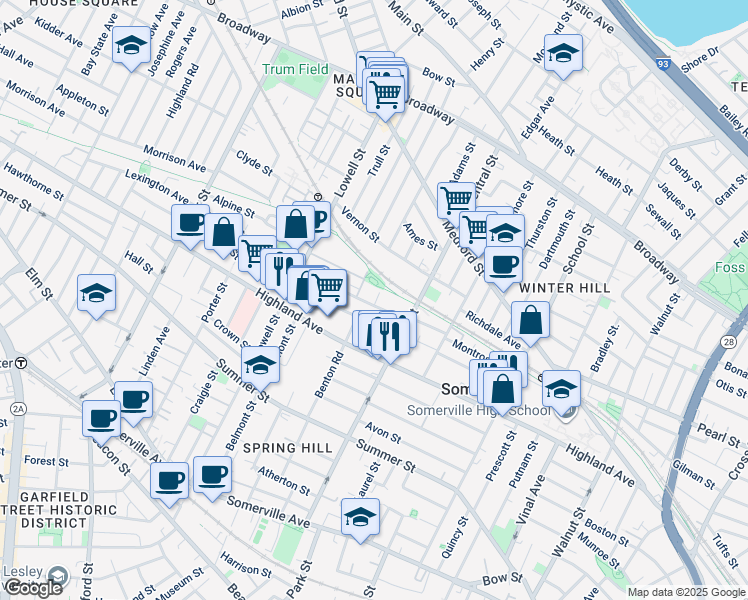This screenshot has height=600, width=748.
Task: Click the Trum Field park label
Action: (295, 70)
